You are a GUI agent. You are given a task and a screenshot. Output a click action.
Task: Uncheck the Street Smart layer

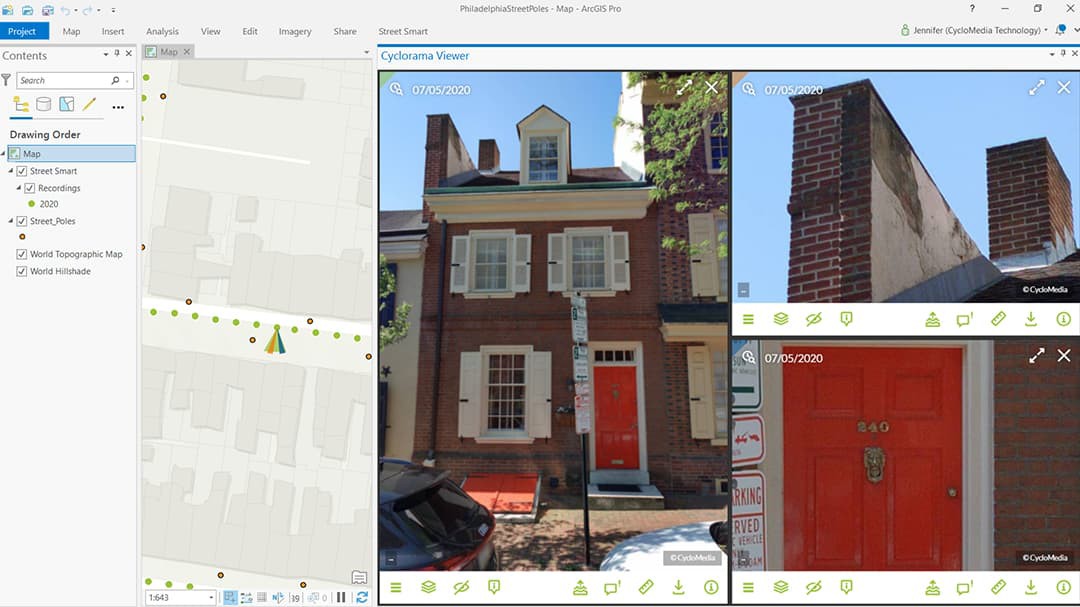[x=21, y=171]
